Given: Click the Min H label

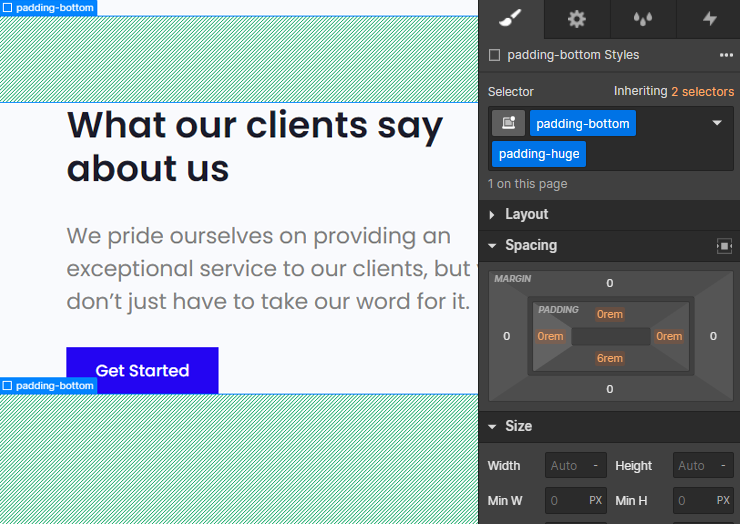Looking at the screenshot, I should [631, 500].
